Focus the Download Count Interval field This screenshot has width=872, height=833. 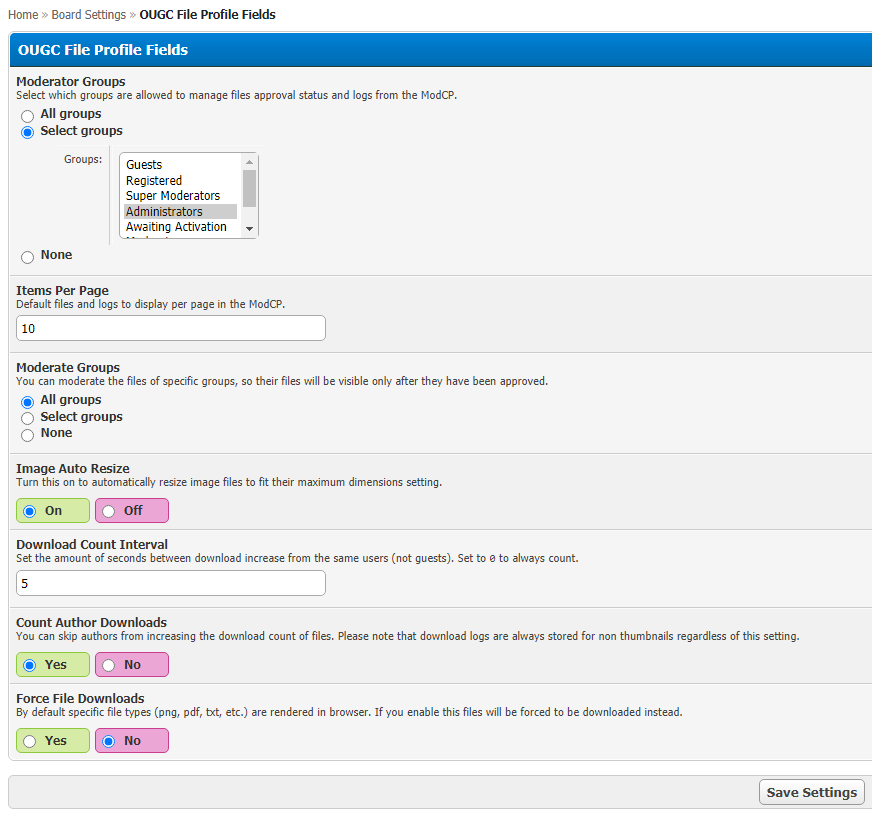171,583
